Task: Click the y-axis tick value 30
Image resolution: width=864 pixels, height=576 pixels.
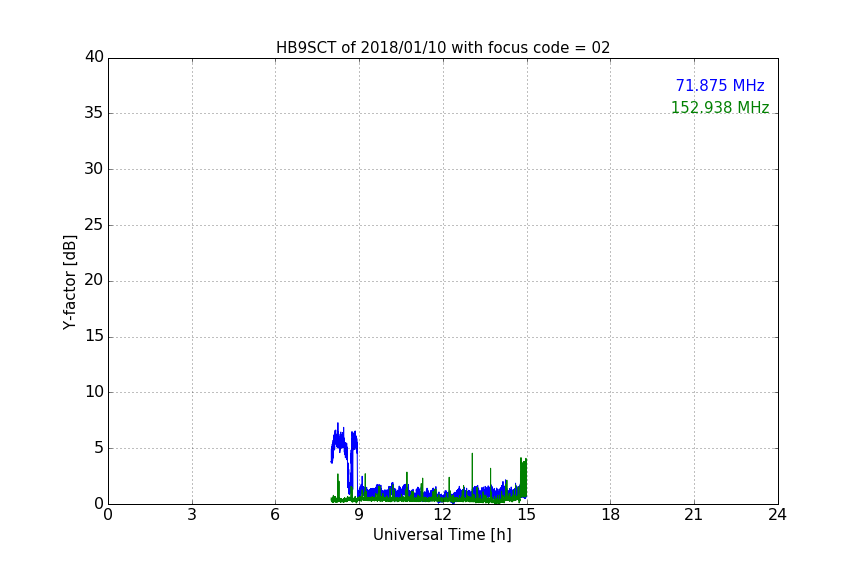Action: pos(94,169)
